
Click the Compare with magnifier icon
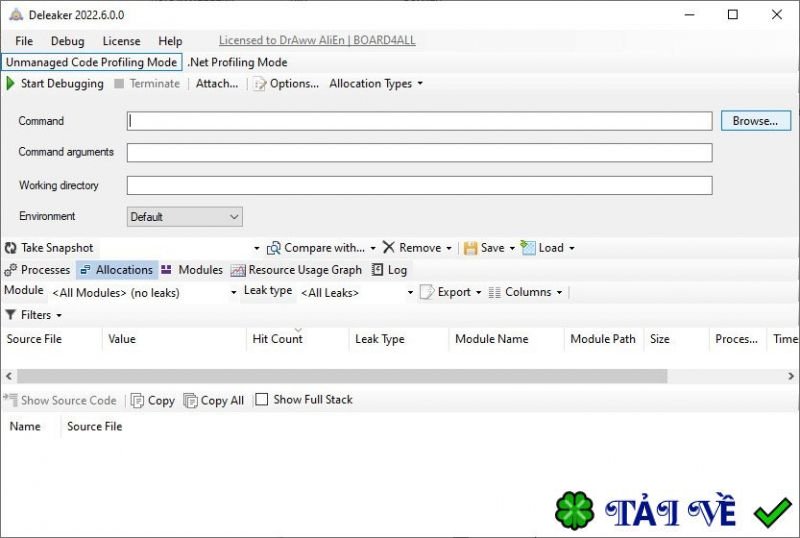[x=274, y=248]
